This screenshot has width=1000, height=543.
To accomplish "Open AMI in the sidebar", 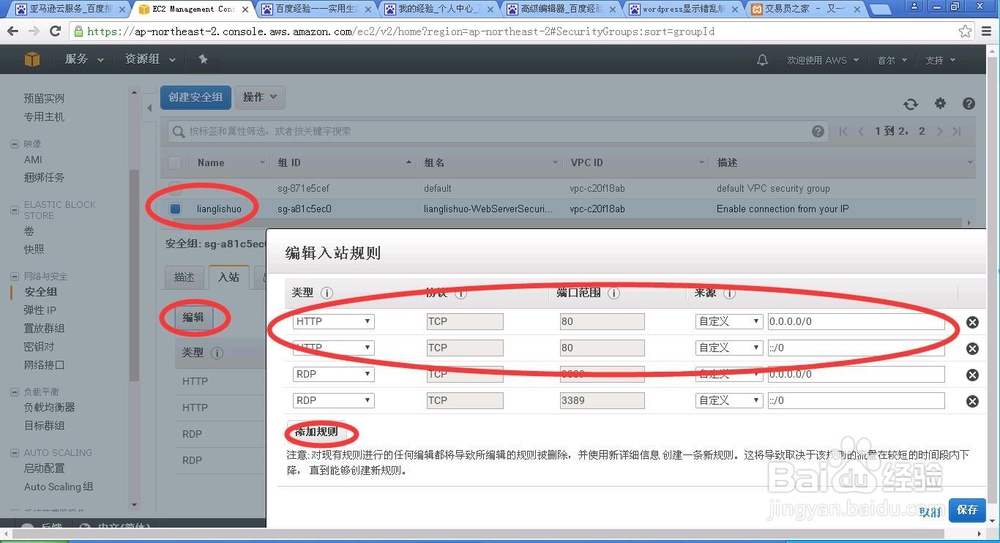I will coord(33,160).
